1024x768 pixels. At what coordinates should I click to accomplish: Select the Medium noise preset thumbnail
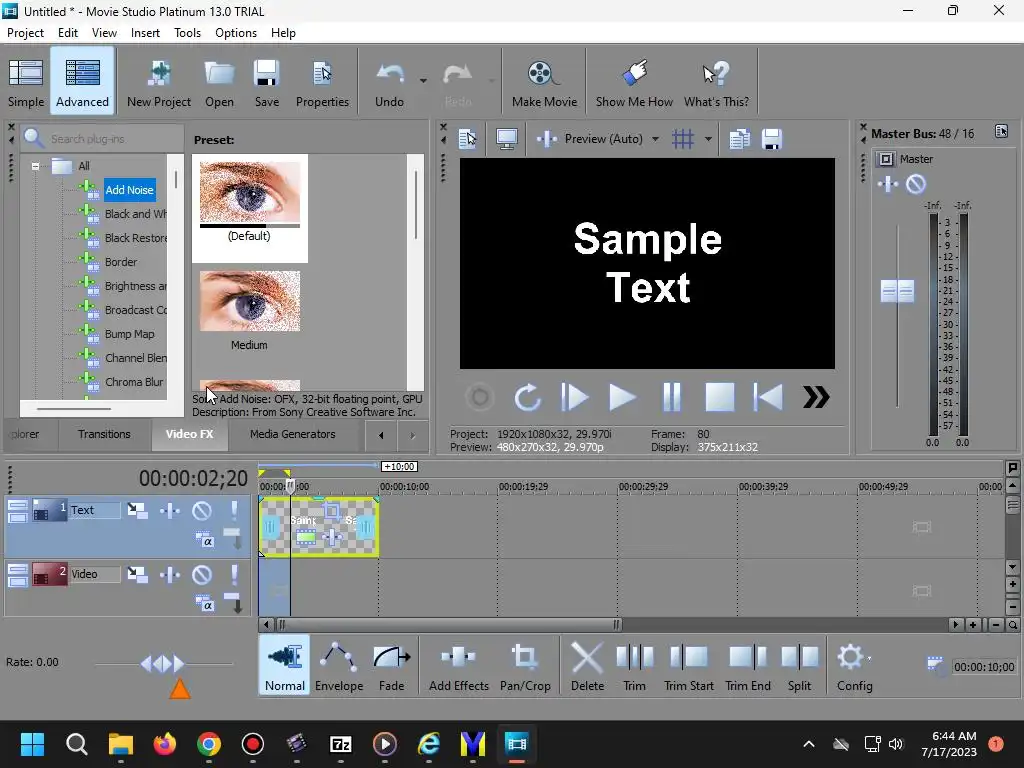pos(249,302)
